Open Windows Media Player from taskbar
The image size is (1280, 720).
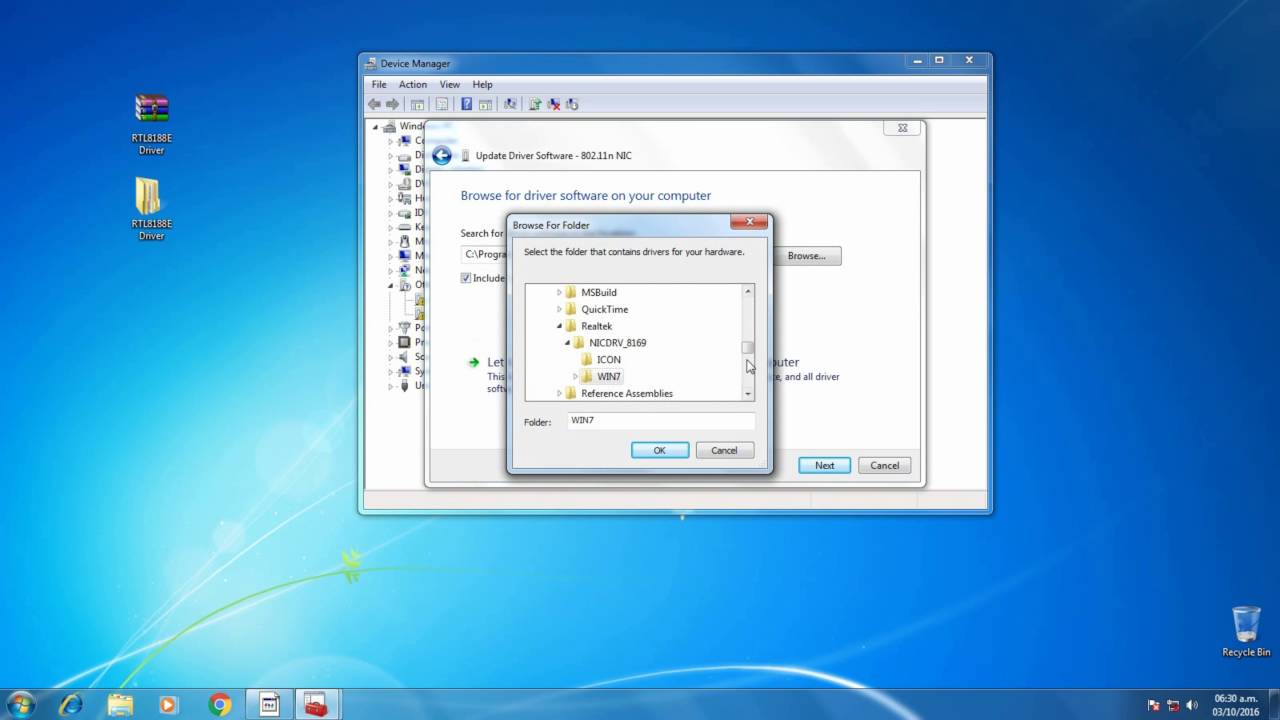168,704
